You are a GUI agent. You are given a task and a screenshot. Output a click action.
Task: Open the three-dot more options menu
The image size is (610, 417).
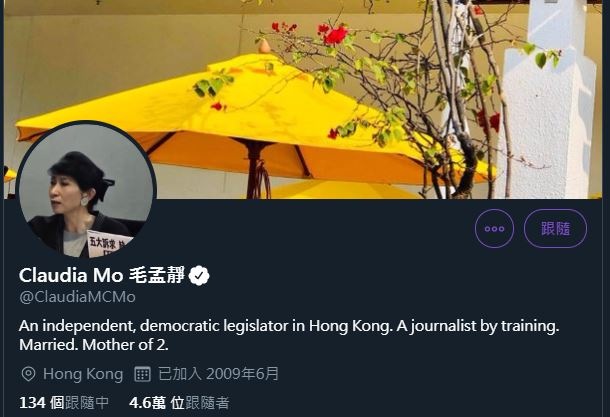(x=494, y=228)
